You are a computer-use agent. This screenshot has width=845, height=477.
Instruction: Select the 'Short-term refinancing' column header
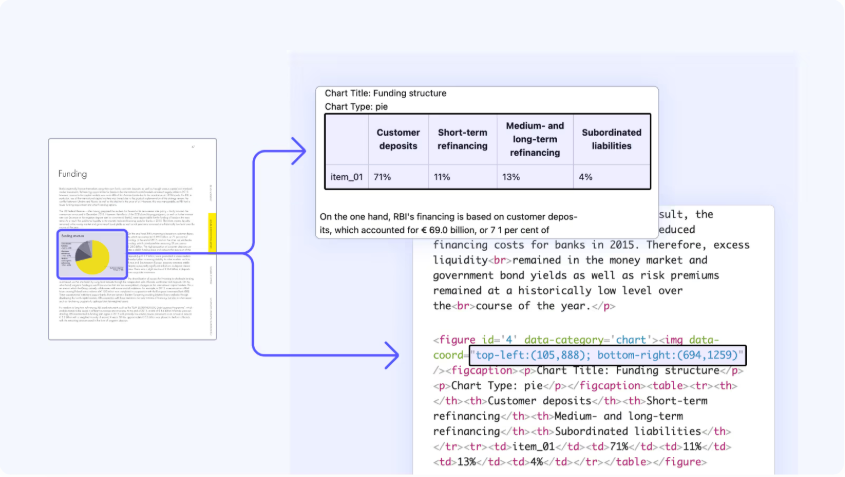(x=462, y=139)
